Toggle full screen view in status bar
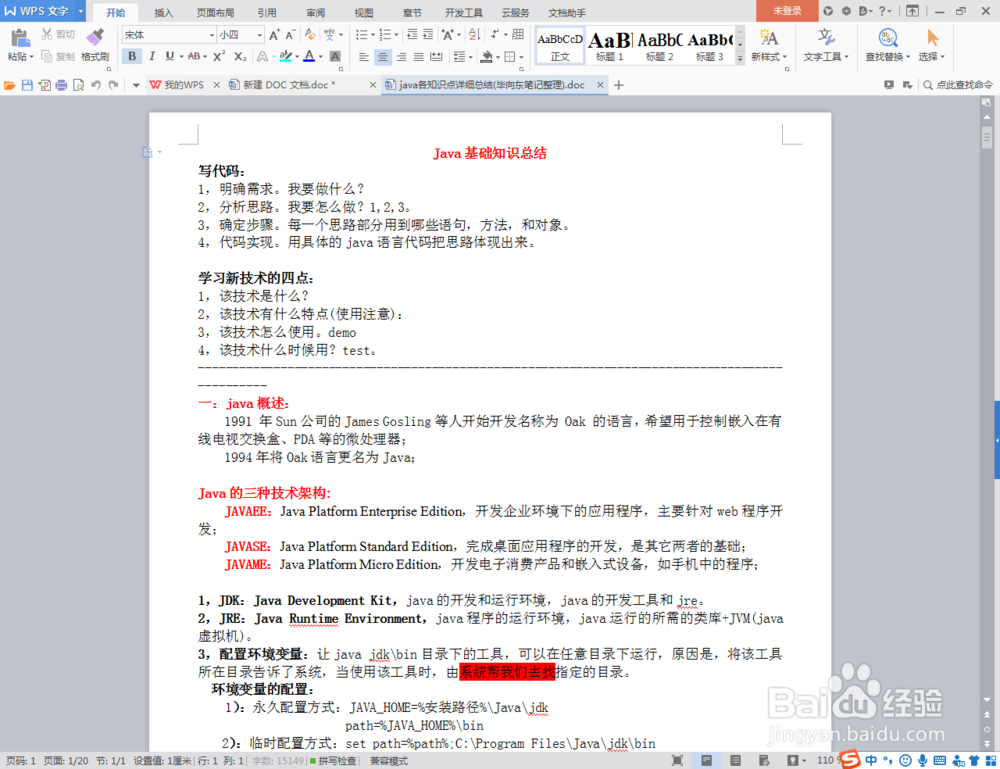 [x=677, y=760]
